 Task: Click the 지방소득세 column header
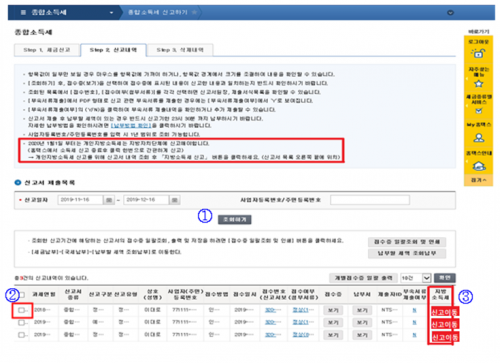pos(440,295)
